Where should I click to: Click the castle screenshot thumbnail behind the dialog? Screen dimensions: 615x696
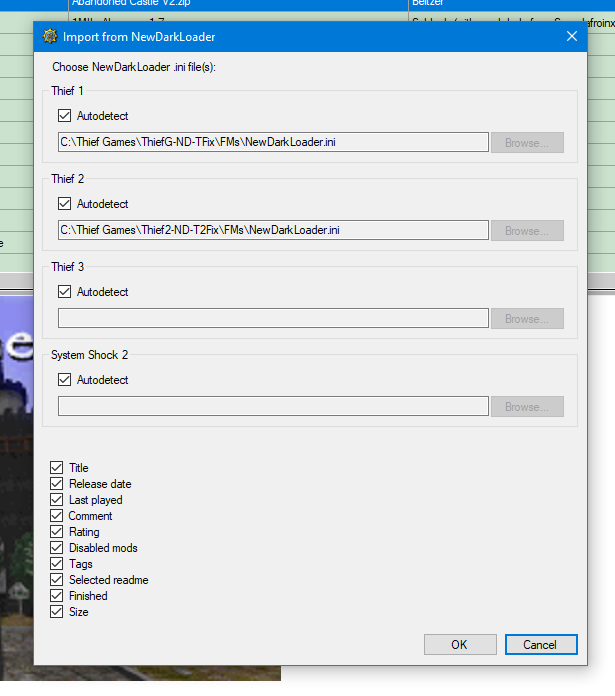point(16,488)
